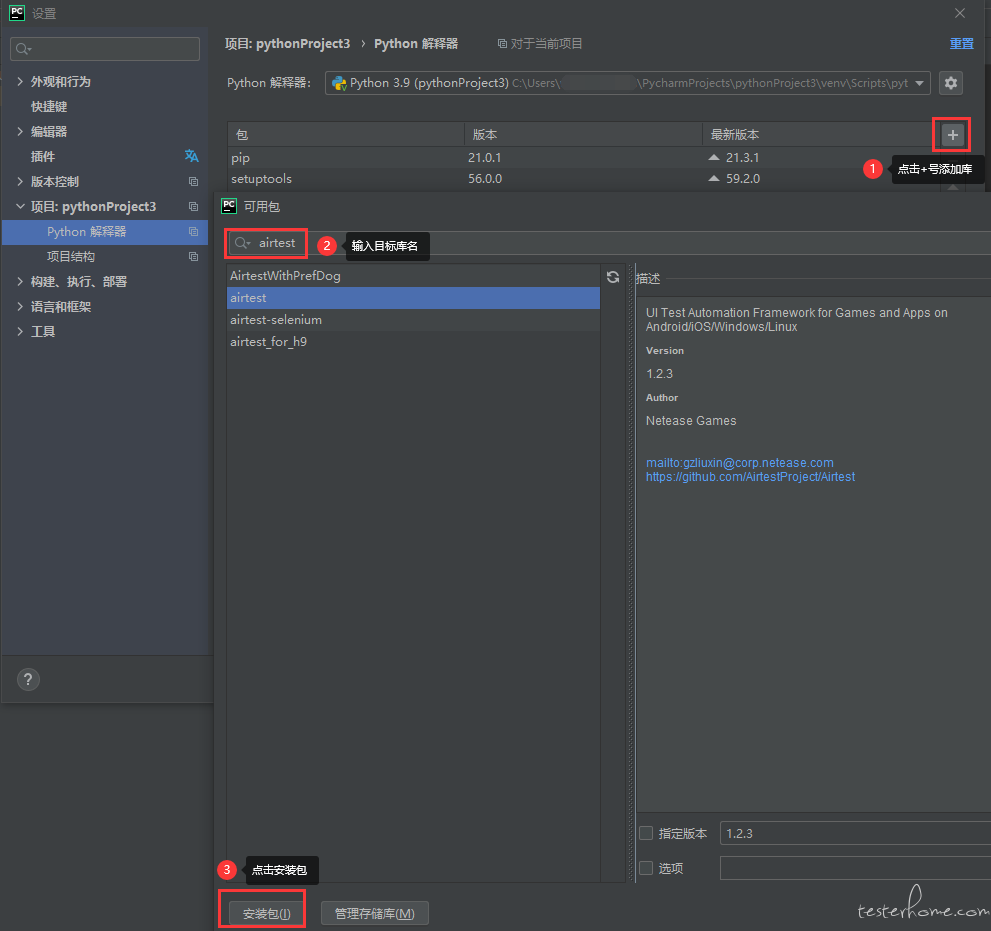991x931 pixels.
Task: Click setuptools version 56.0.0 cell
Action: (485, 179)
